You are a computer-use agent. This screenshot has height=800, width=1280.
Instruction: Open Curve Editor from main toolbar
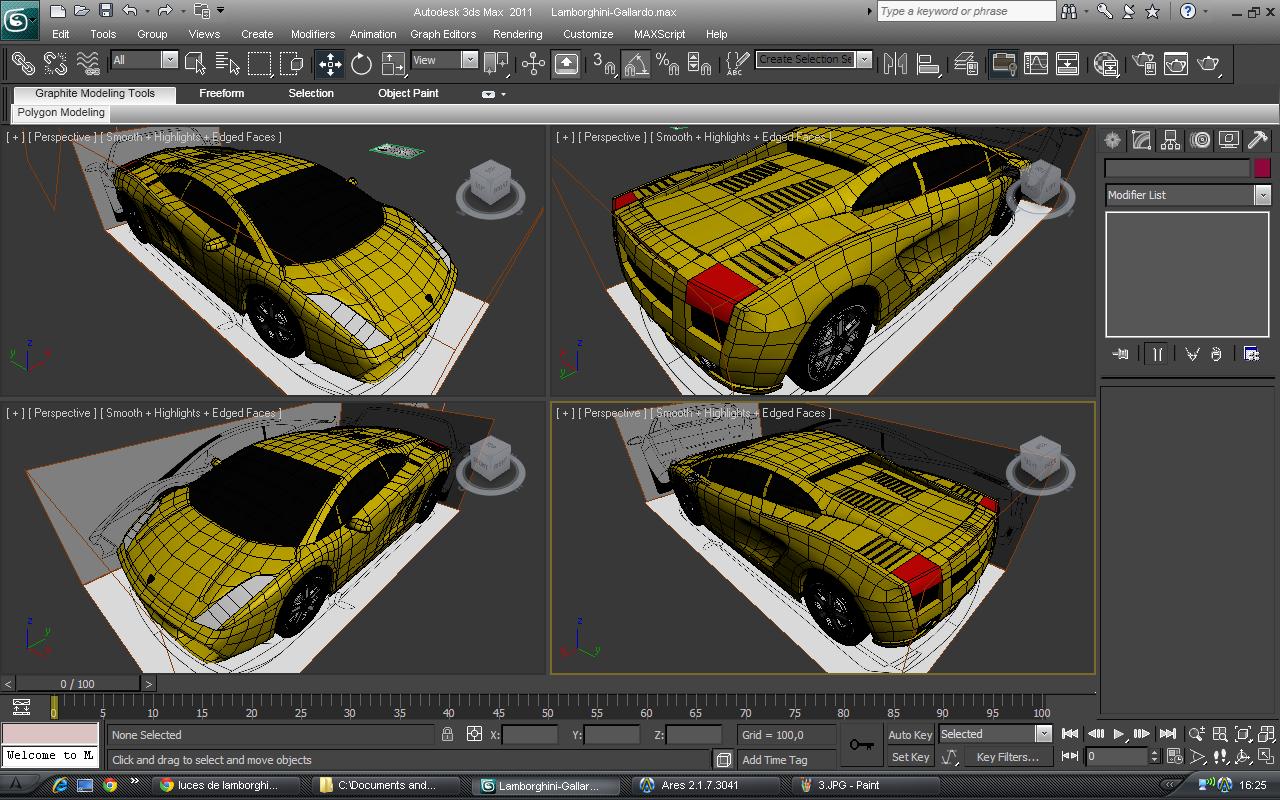(1036, 64)
